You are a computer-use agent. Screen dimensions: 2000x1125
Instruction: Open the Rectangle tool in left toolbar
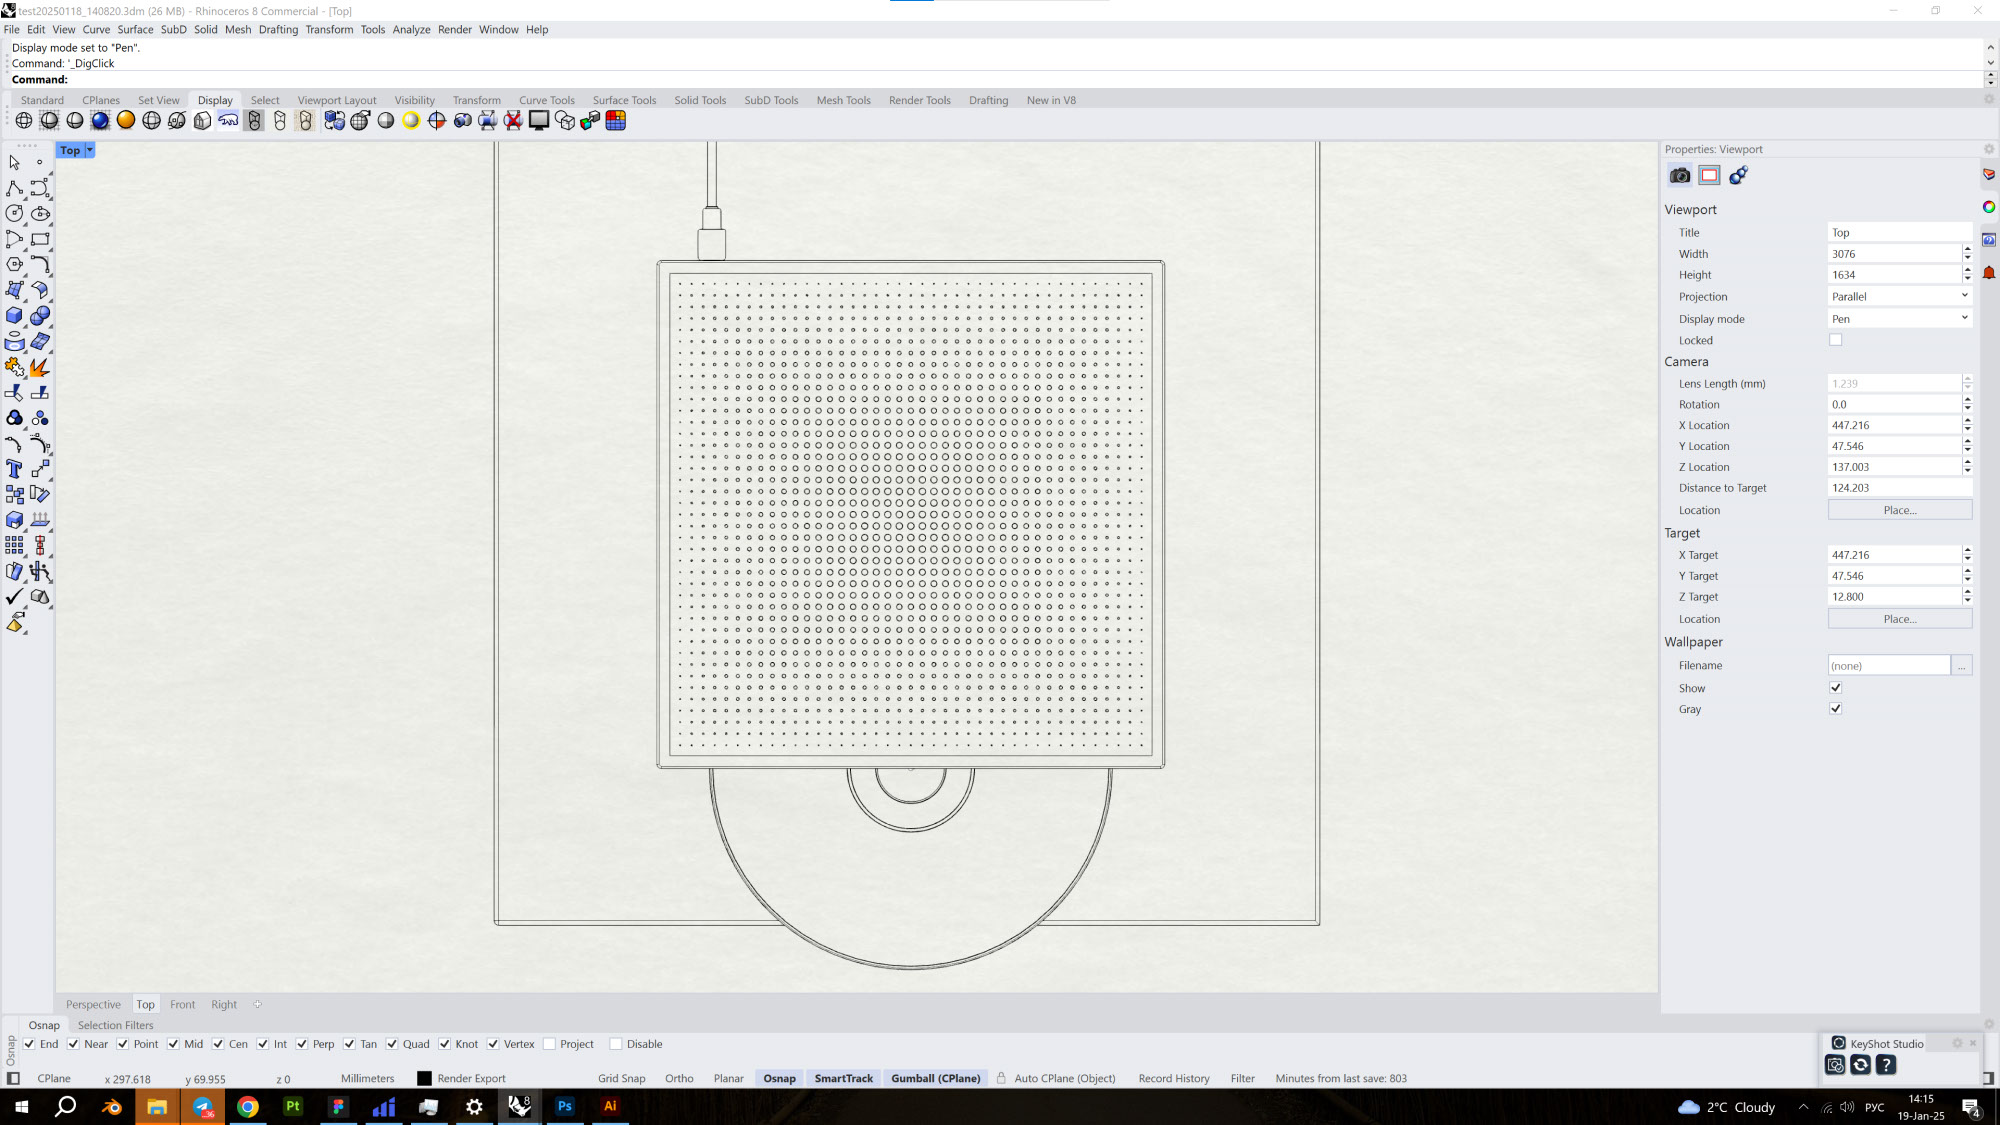[40, 239]
